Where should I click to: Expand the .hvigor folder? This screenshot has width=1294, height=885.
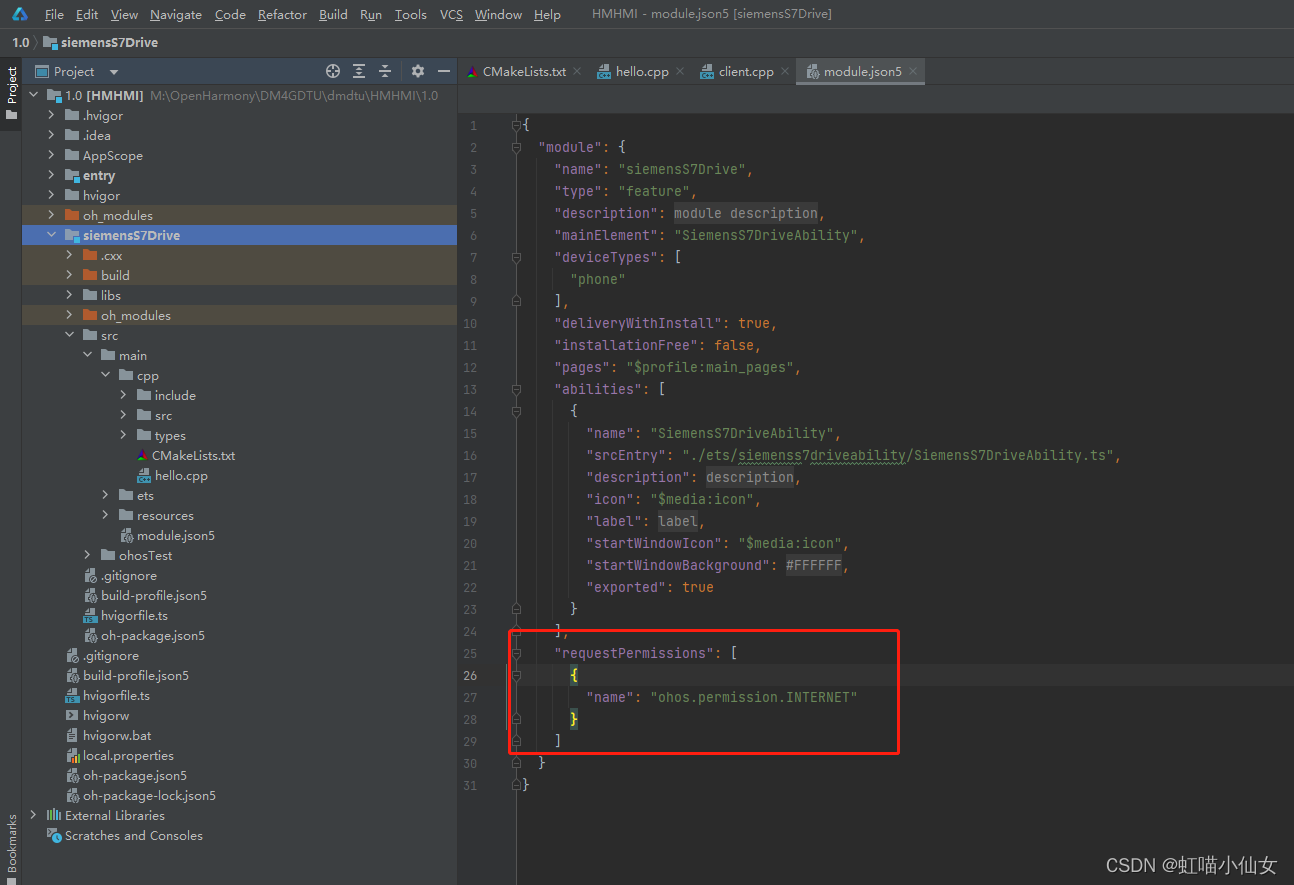point(52,115)
